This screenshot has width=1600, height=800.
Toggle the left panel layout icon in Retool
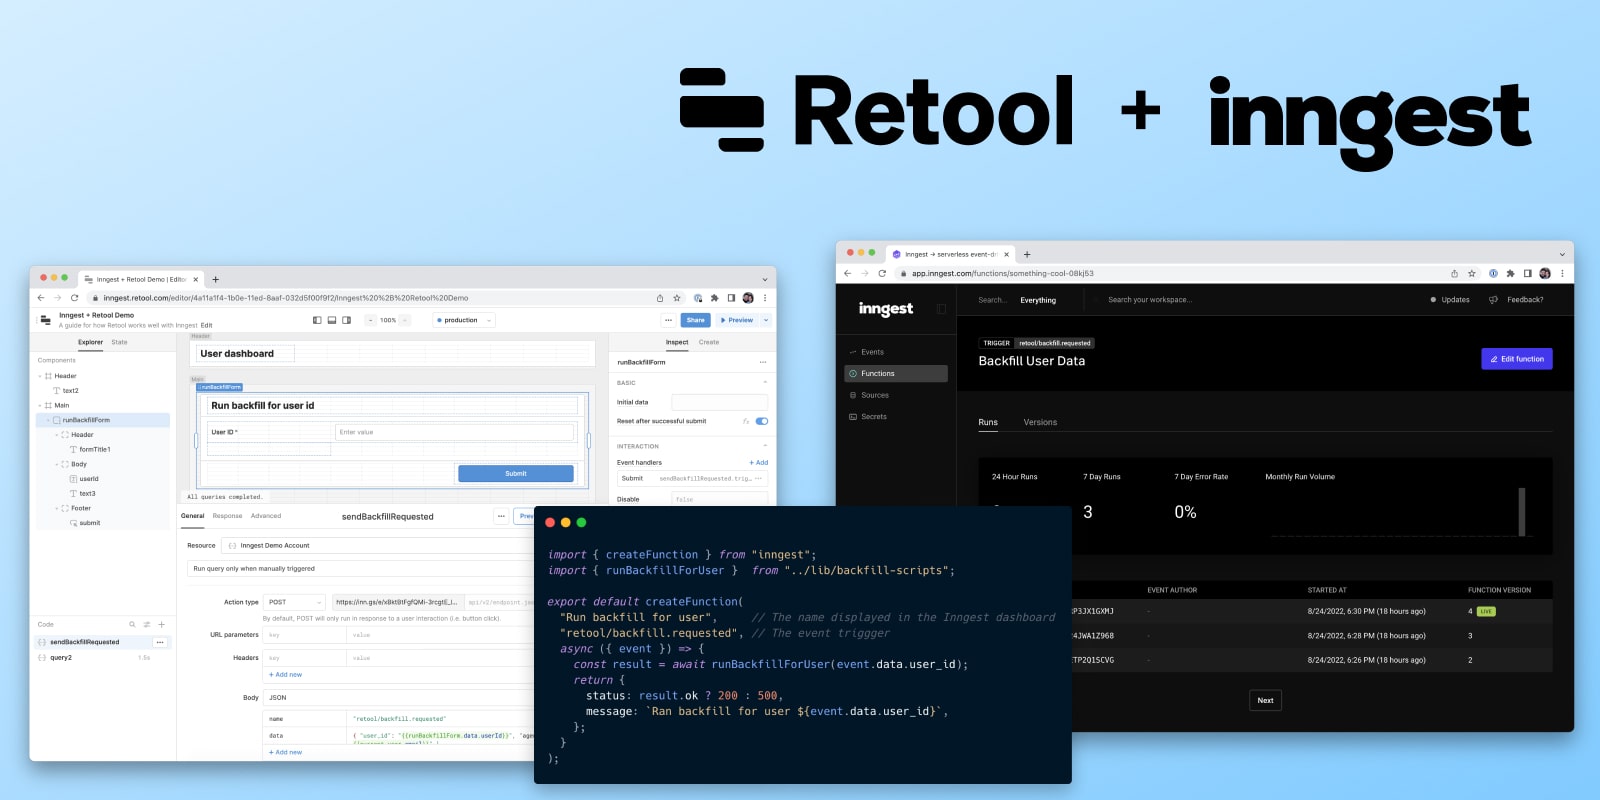coord(317,320)
